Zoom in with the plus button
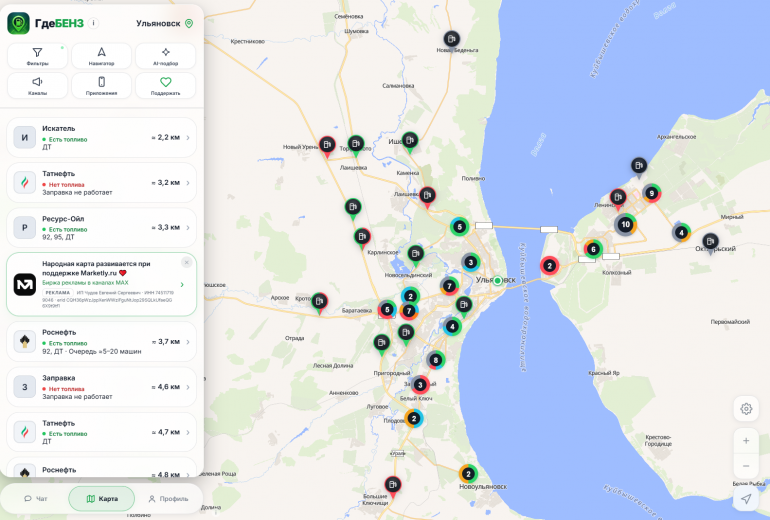Image resolution: width=770 pixels, height=520 pixels. click(x=746, y=441)
